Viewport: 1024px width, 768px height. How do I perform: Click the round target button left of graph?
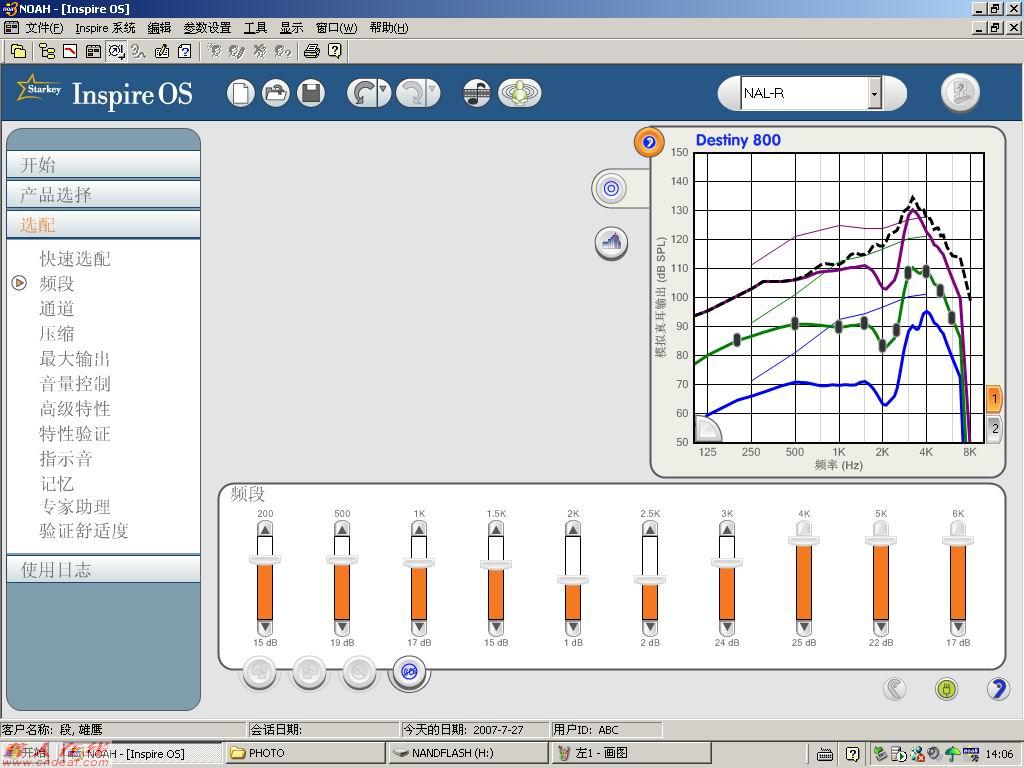611,189
